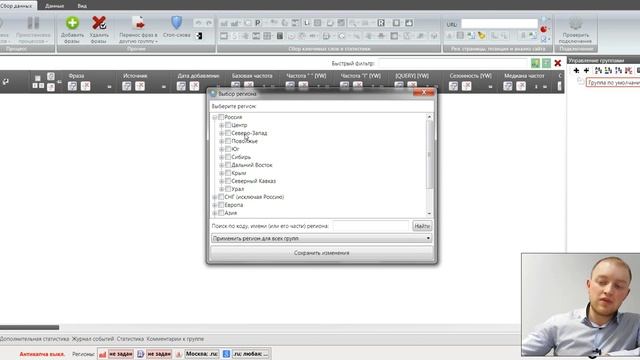This screenshot has width=640, height=360.
Task: Click the Проверить подключение gear icon
Action: click(576, 24)
